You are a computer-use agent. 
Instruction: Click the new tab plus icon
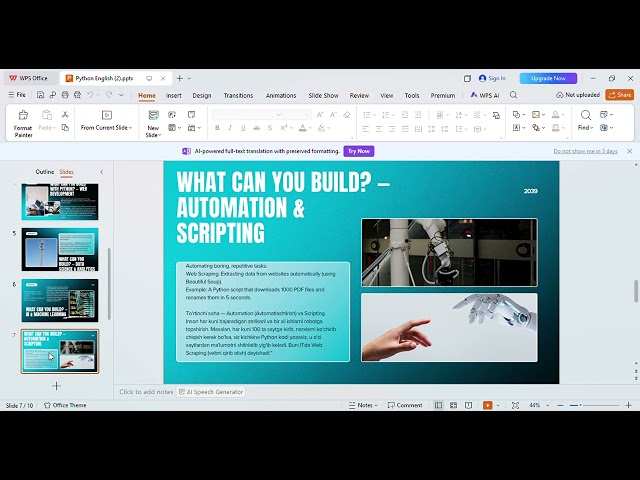180,78
